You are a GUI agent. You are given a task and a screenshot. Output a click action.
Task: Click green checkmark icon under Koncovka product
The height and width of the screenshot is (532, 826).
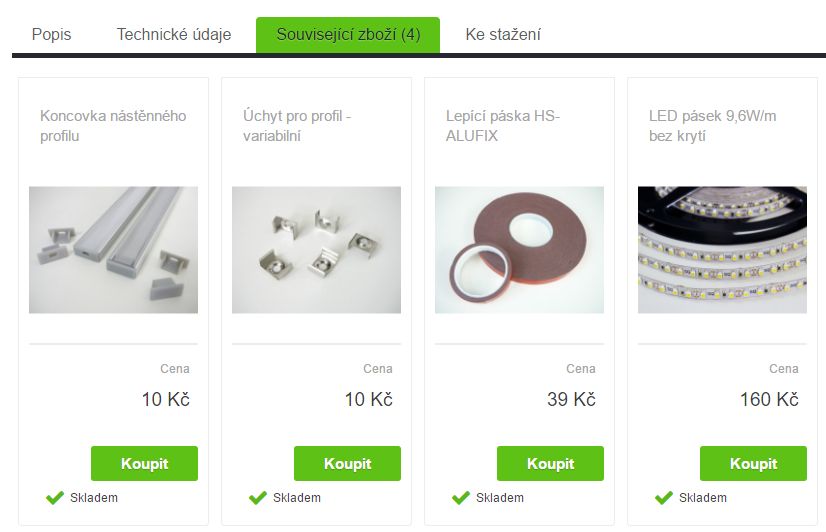click(x=55, y=497)
